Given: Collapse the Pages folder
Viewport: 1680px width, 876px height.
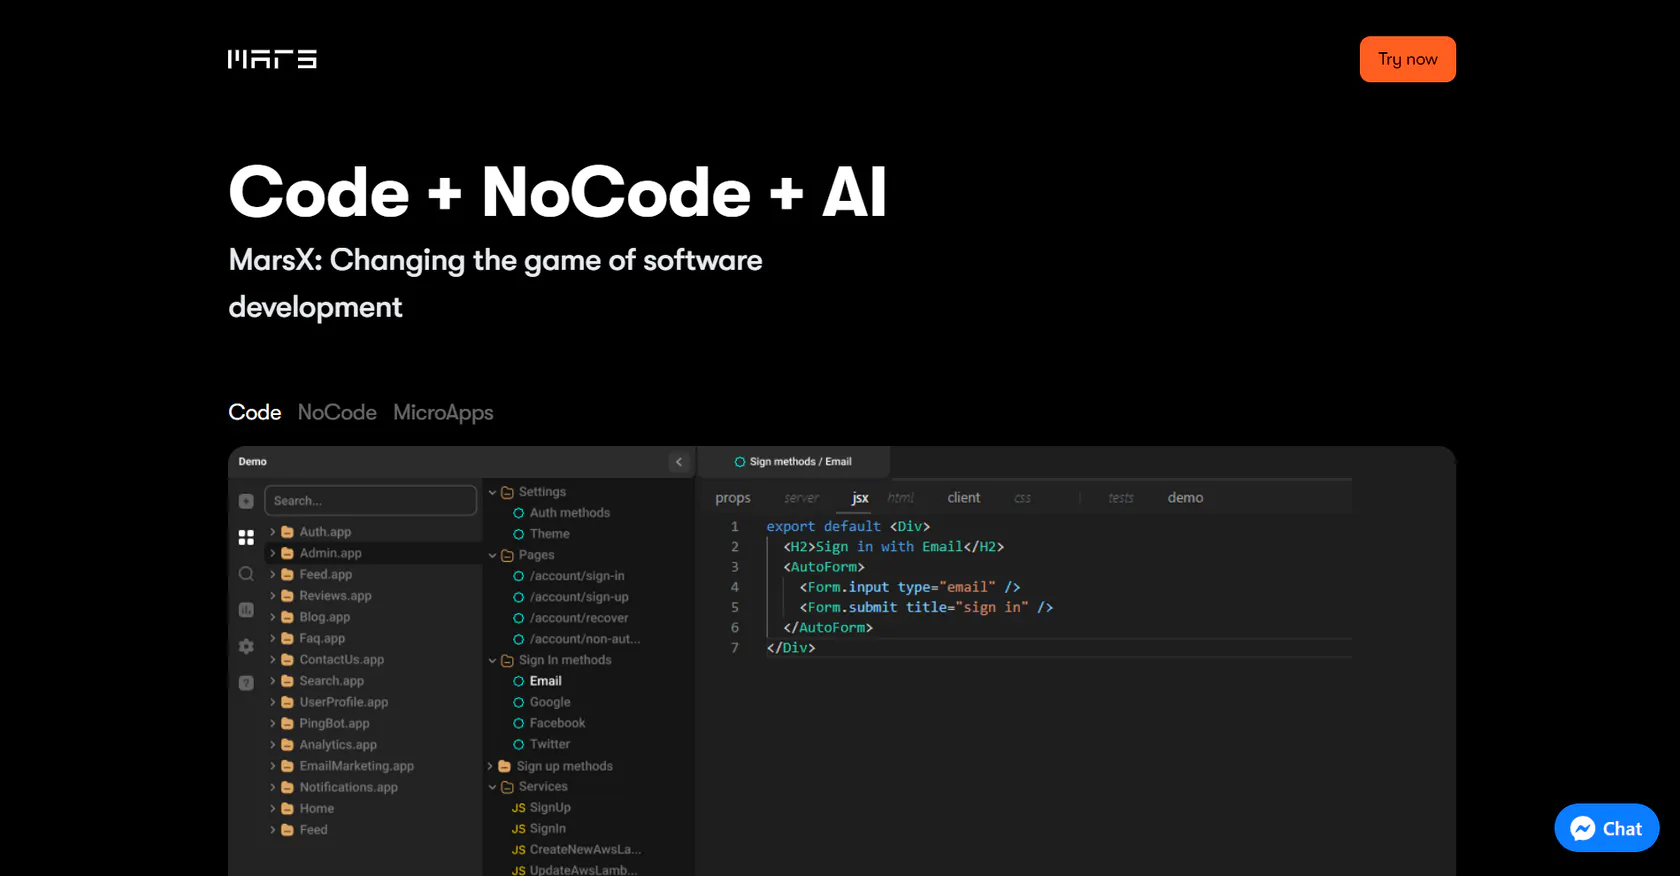Looking at the screenshot, I should coord(492,555).
